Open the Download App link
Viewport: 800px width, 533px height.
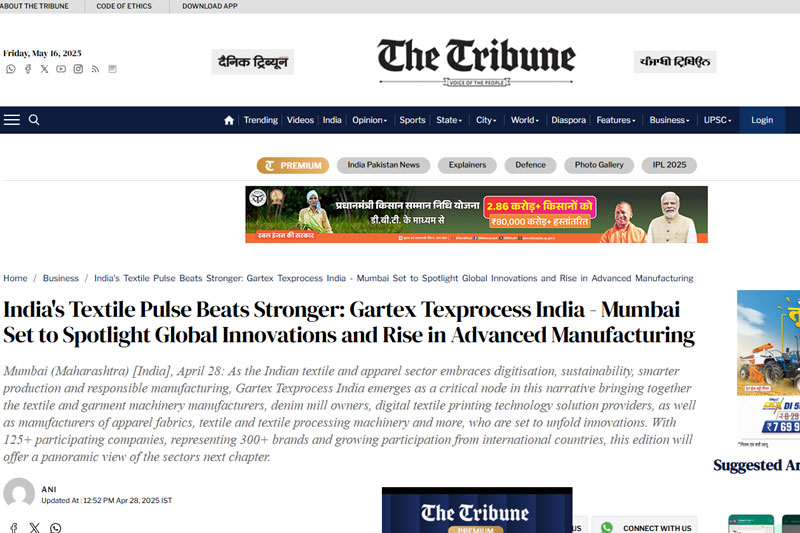[210, 6]
